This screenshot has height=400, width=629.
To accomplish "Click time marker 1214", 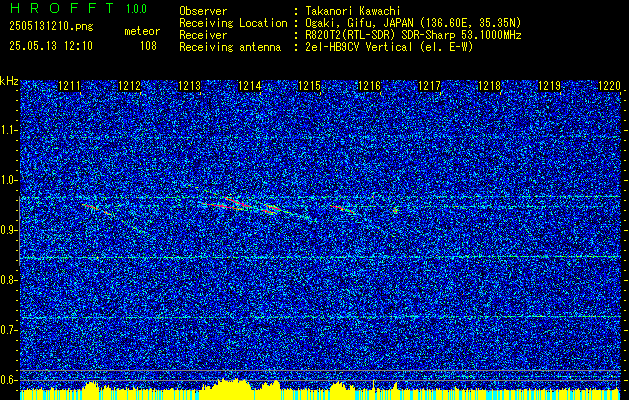I will click(250, 86).
